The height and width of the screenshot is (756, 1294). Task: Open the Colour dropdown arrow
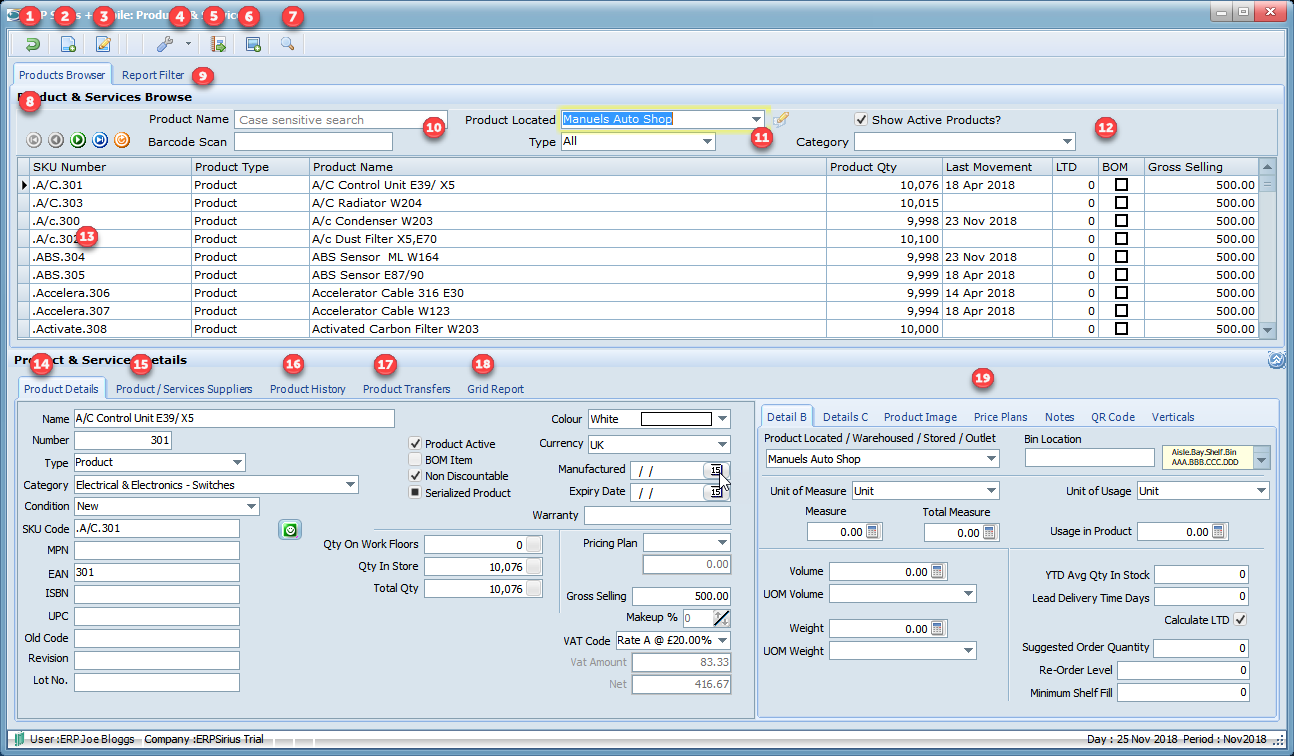pyautogui.click(x=722, y=419)
